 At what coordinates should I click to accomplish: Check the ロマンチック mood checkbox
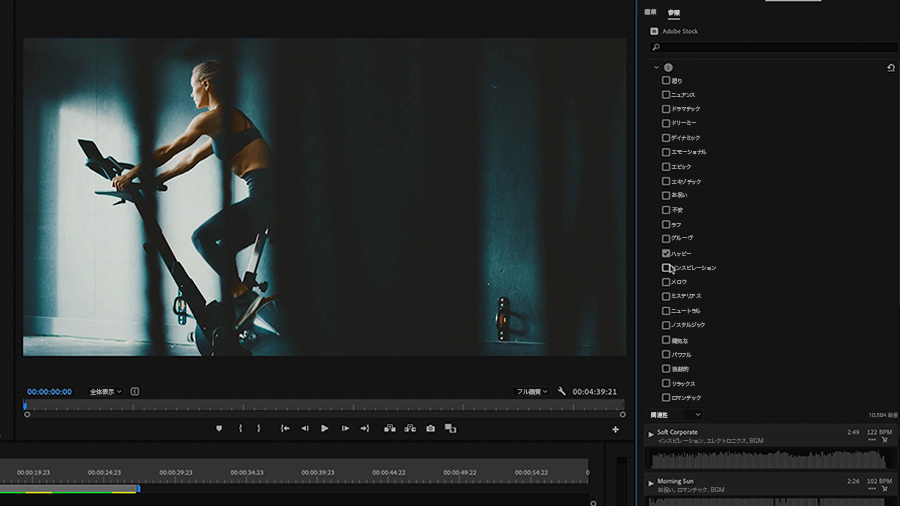[666, 397]
